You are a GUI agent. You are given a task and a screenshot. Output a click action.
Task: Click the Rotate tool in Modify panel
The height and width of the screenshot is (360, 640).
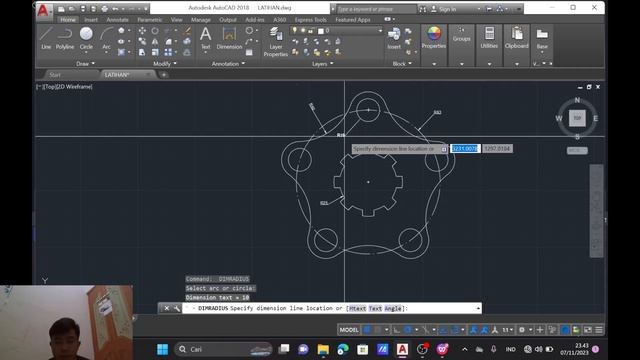(155, 31)
